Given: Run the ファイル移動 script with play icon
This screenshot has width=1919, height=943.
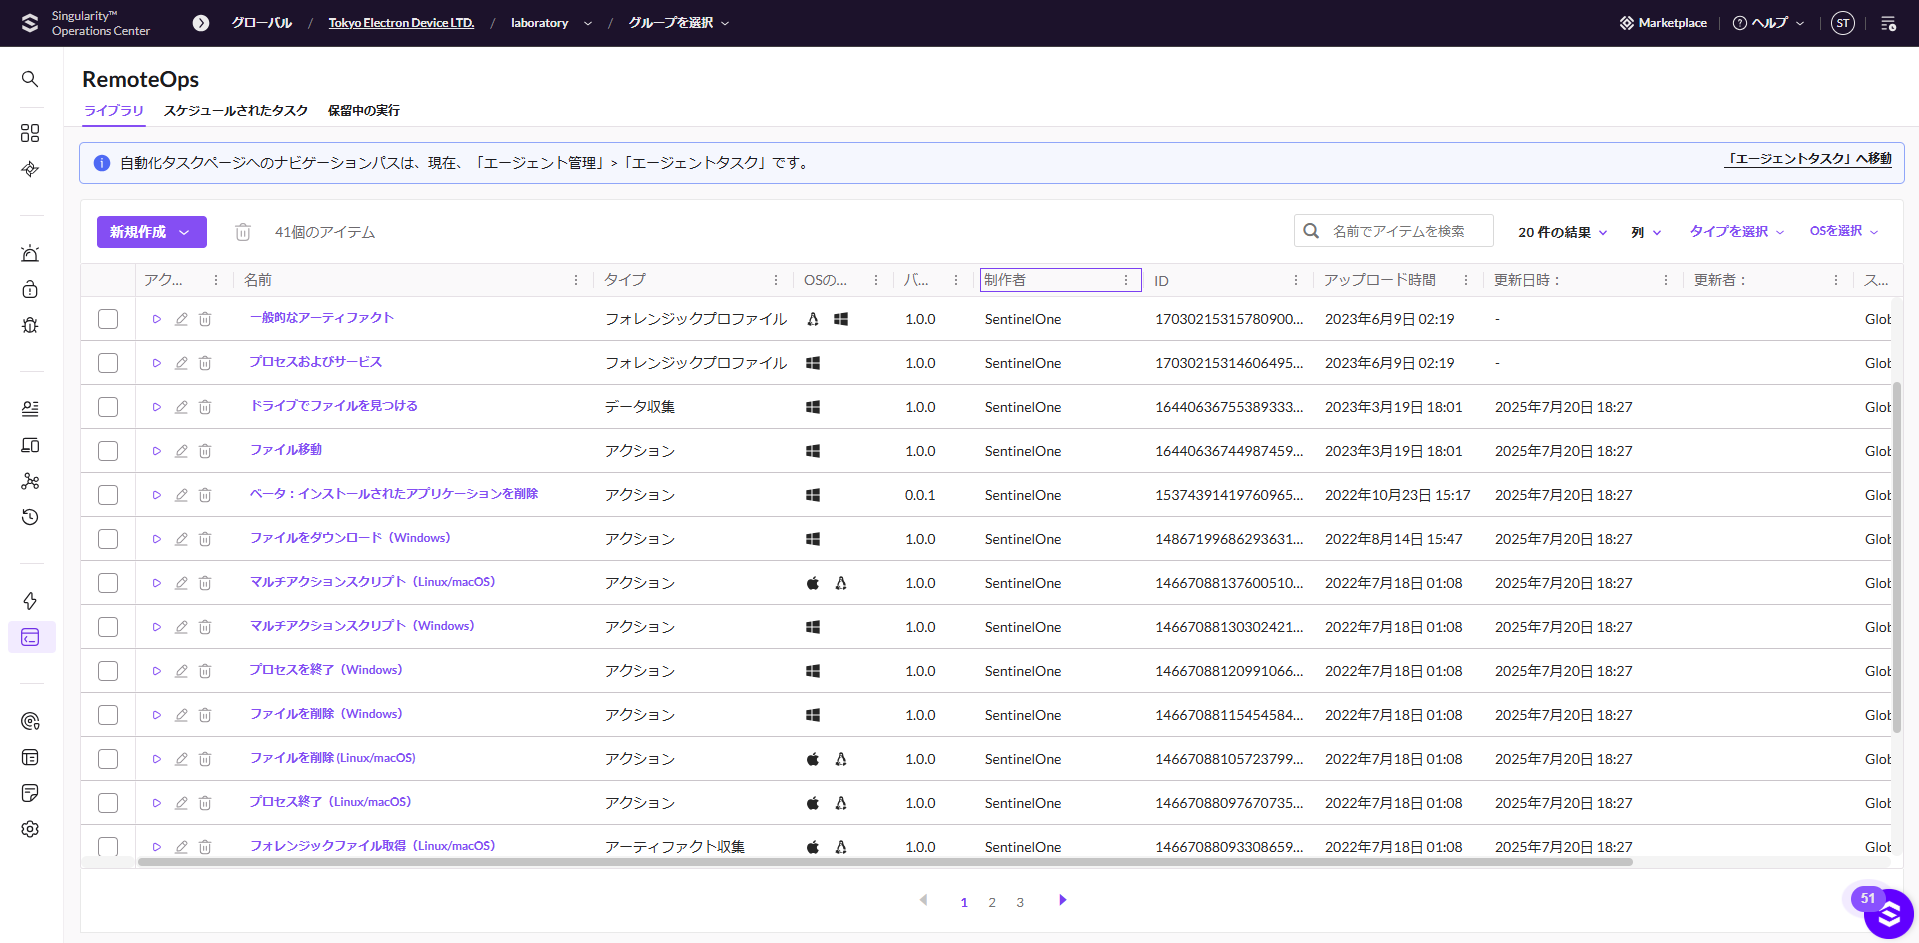Looking at the screenshot, I should coord(157,451).
